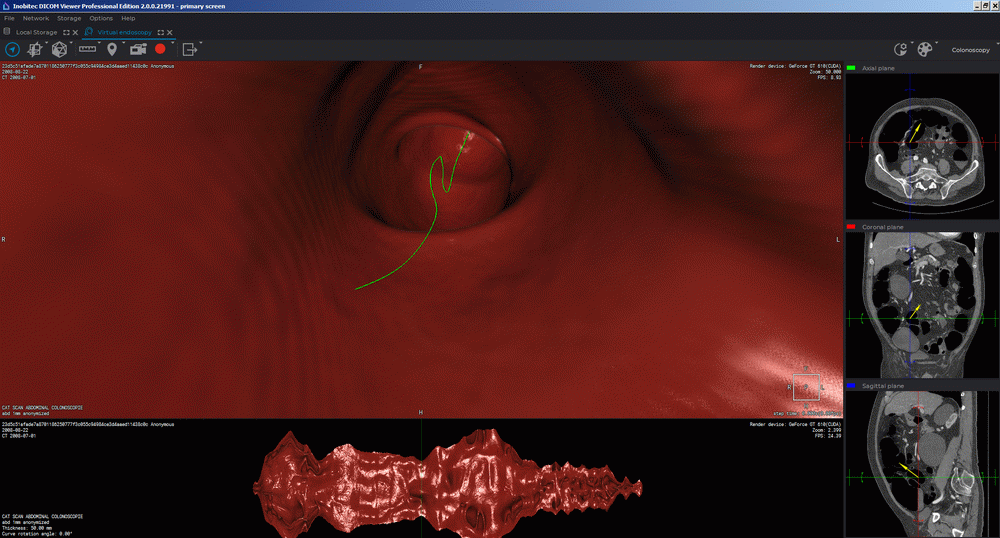The height and width of the screenshot is (538, 1000).
Task: Click the blue Sagittal plane color swatch
Action: [851, 385]
